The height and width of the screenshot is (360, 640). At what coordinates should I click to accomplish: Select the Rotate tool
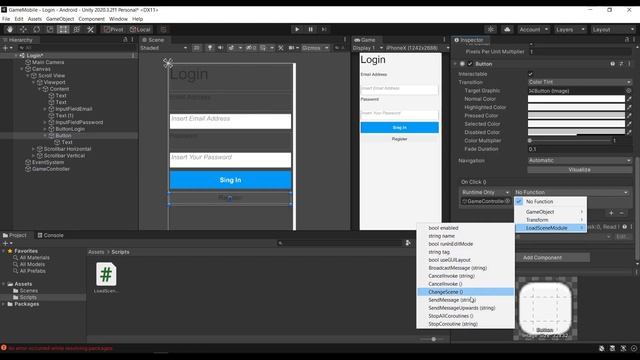coord(37,29)
